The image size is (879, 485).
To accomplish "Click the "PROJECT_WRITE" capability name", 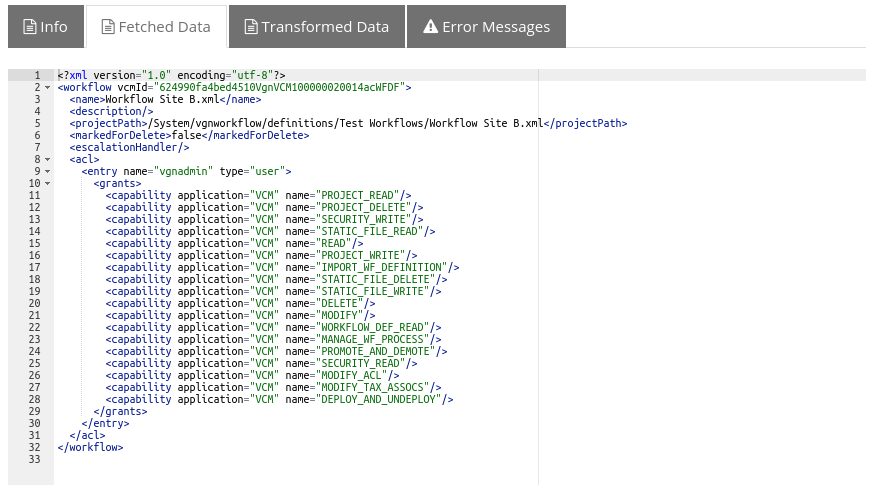I will click(360, 255).
